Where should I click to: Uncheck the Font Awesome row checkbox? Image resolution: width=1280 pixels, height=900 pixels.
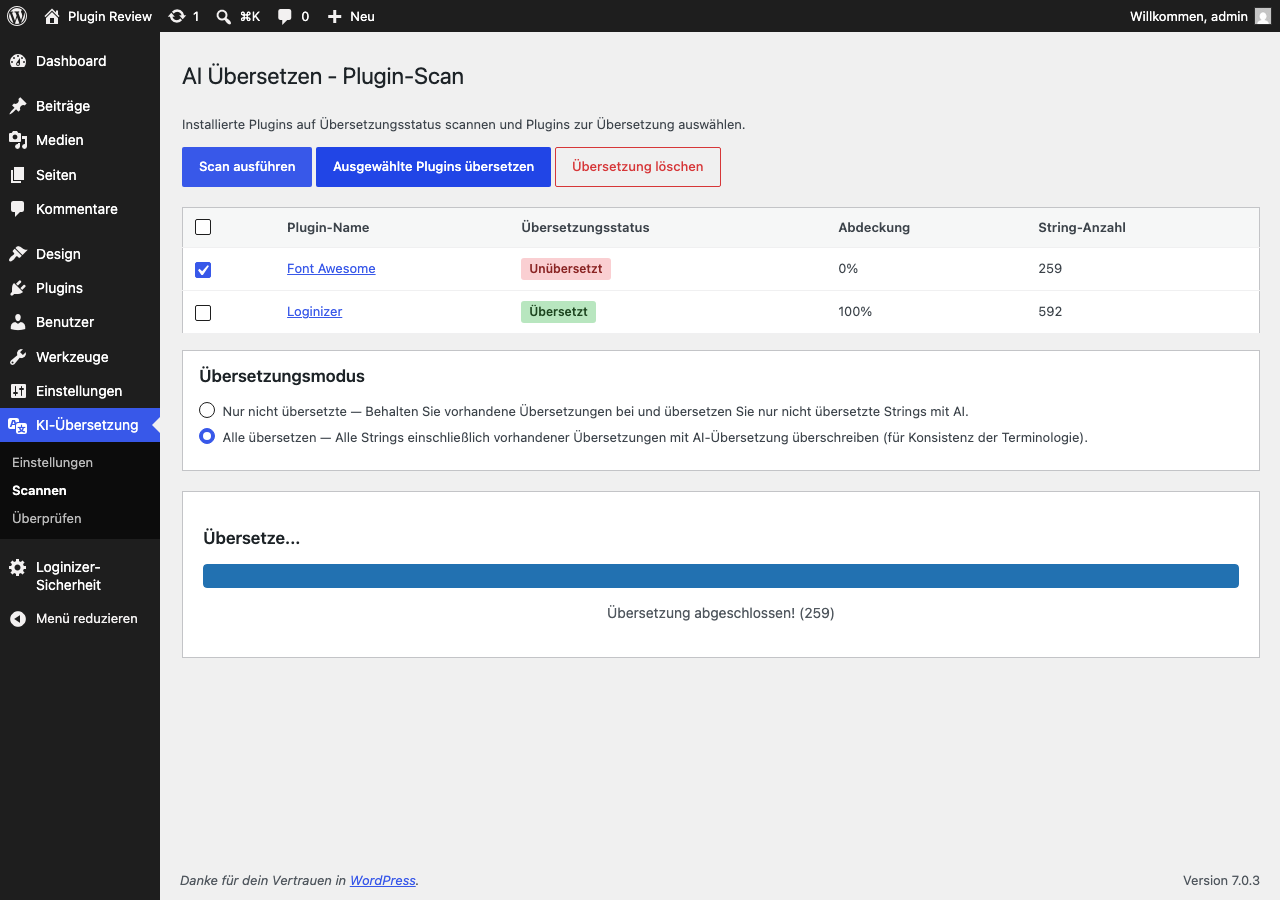(203, 270)
